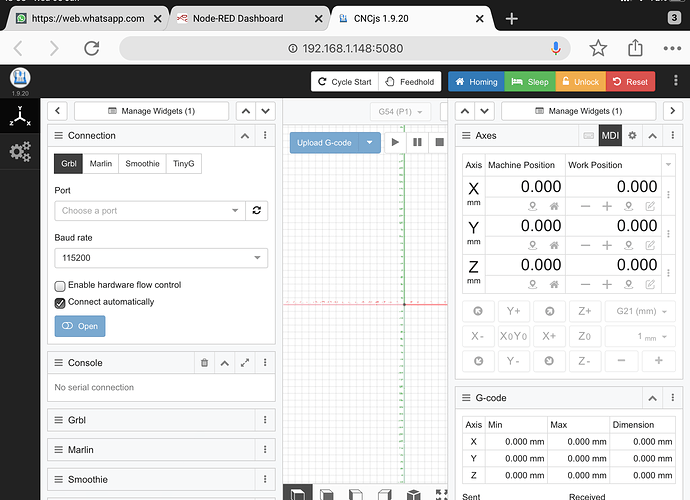
Task: Collapse the Console widget
Action: [224, 363]
